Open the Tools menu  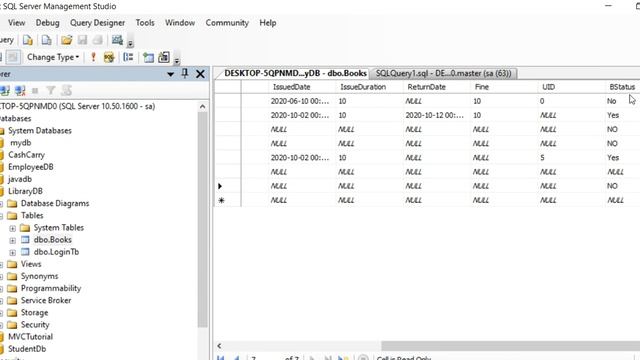[x=145, y=23]
